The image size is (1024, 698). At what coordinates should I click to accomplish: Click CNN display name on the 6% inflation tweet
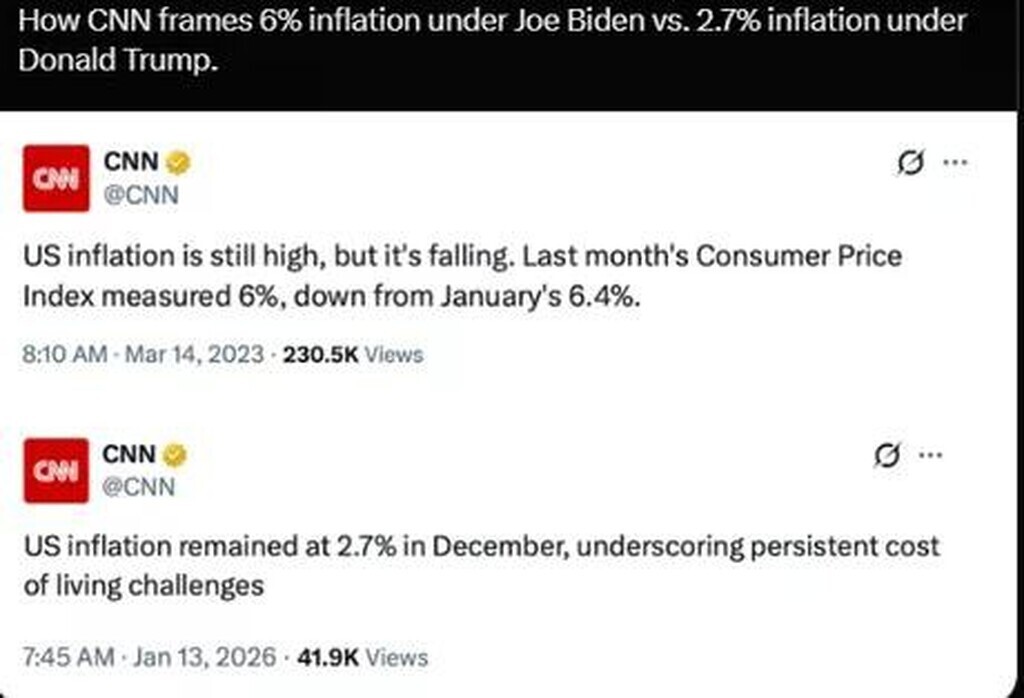(x=130, y=161)
